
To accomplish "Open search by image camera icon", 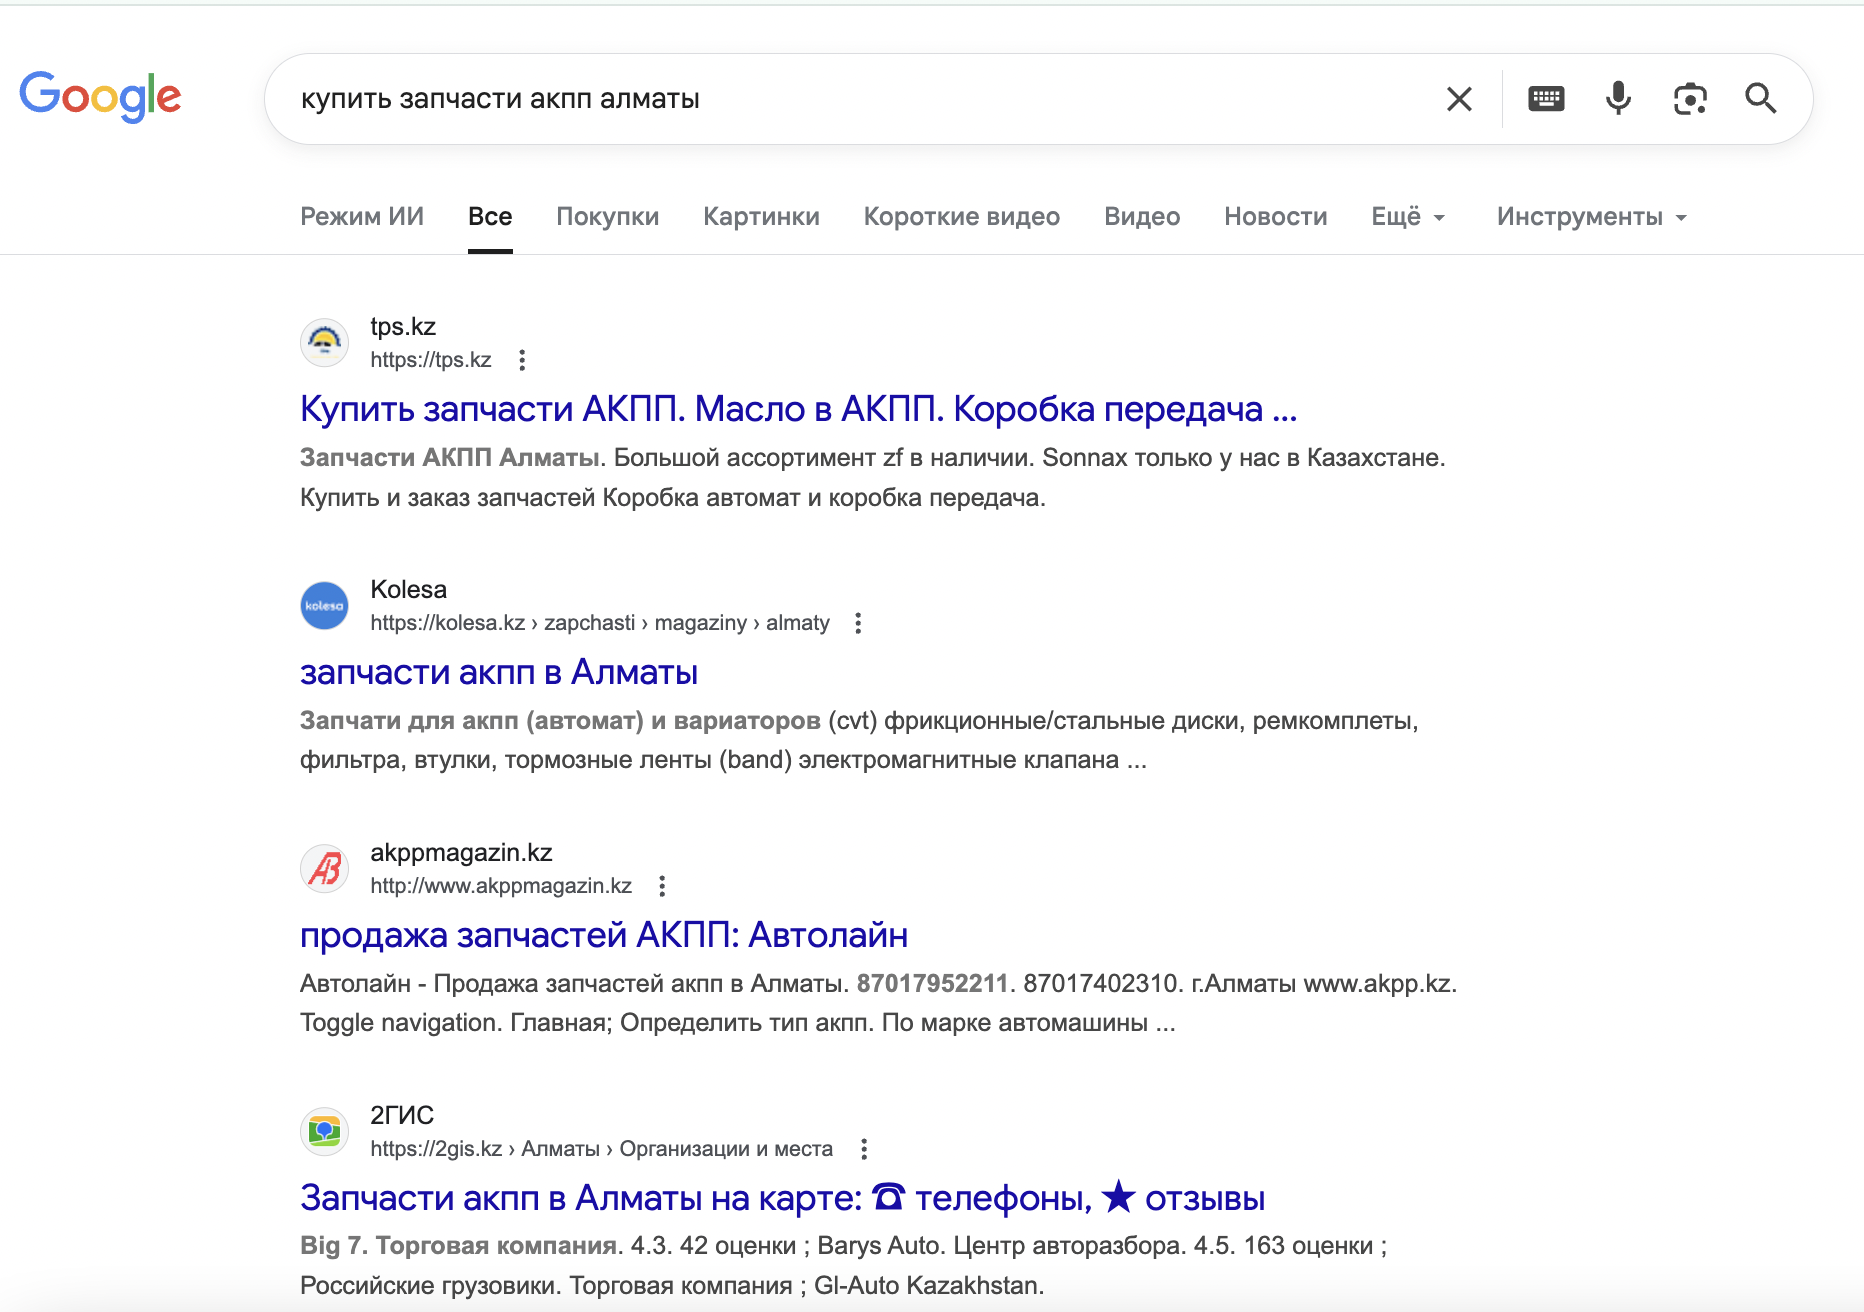I will tap(1690, 98).
